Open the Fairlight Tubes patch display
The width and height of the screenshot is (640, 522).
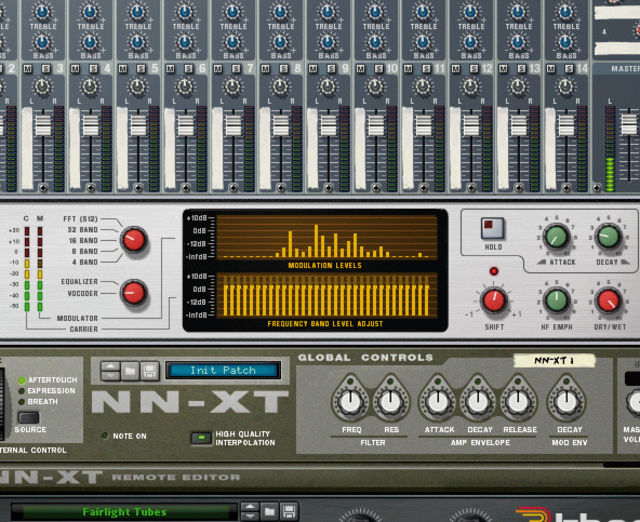coord(124,512)
